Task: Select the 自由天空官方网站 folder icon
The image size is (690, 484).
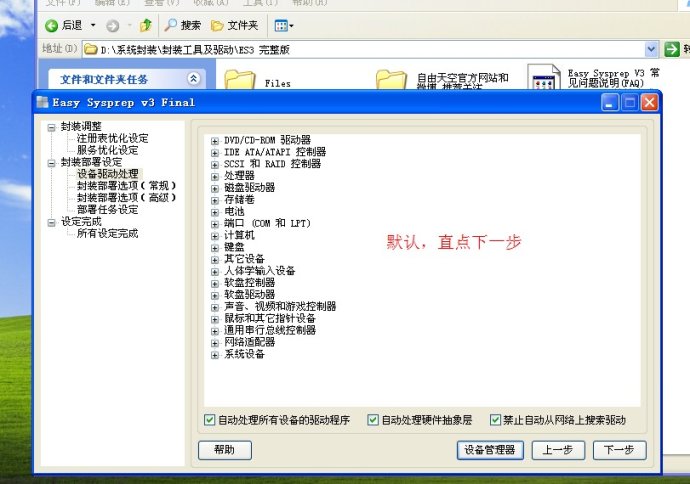Action: (391, 81)
